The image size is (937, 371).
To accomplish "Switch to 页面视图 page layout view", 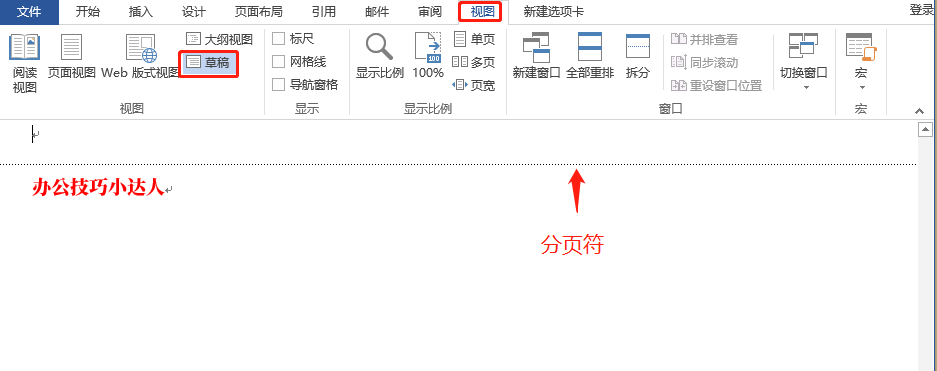I will (x=72, y=57).
